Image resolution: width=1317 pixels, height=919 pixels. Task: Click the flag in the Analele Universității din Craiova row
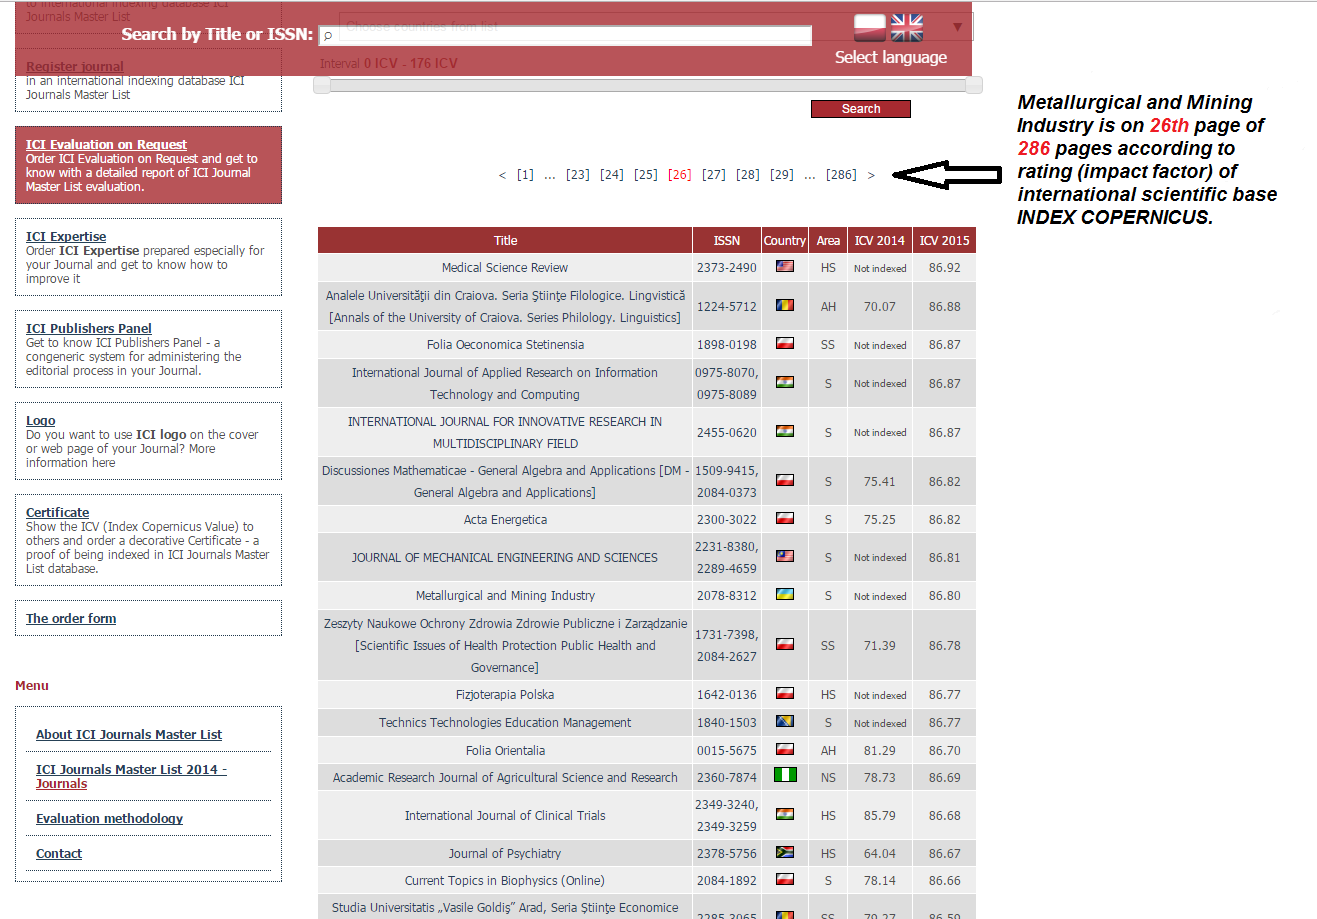click(x=785, y=306)
